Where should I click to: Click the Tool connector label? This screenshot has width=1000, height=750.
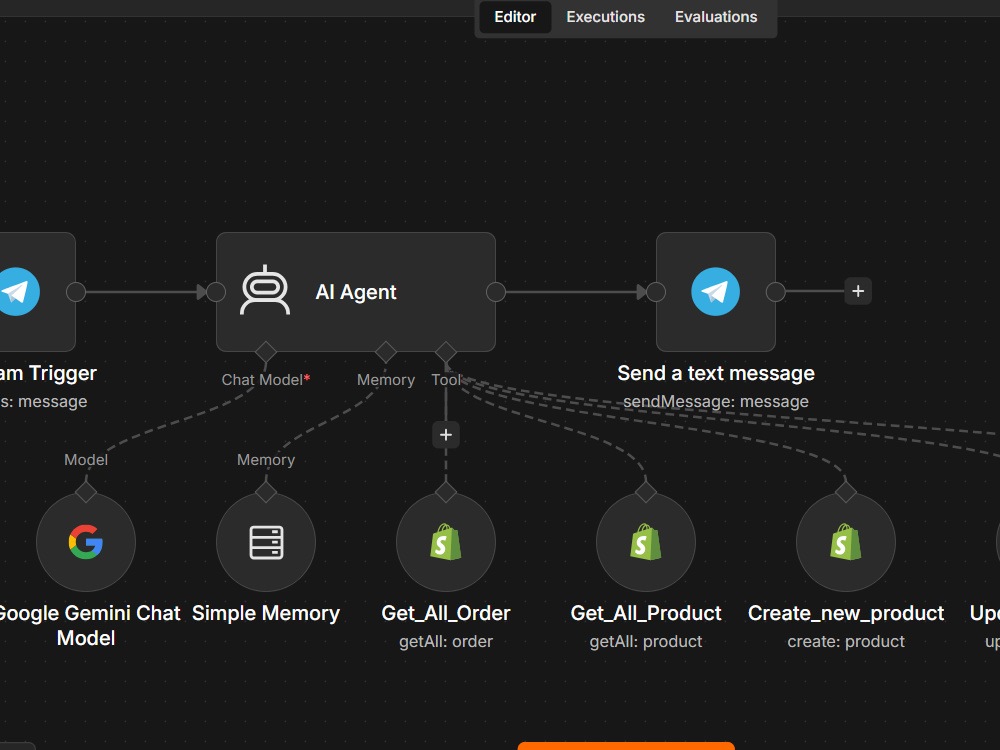[446, 380]
